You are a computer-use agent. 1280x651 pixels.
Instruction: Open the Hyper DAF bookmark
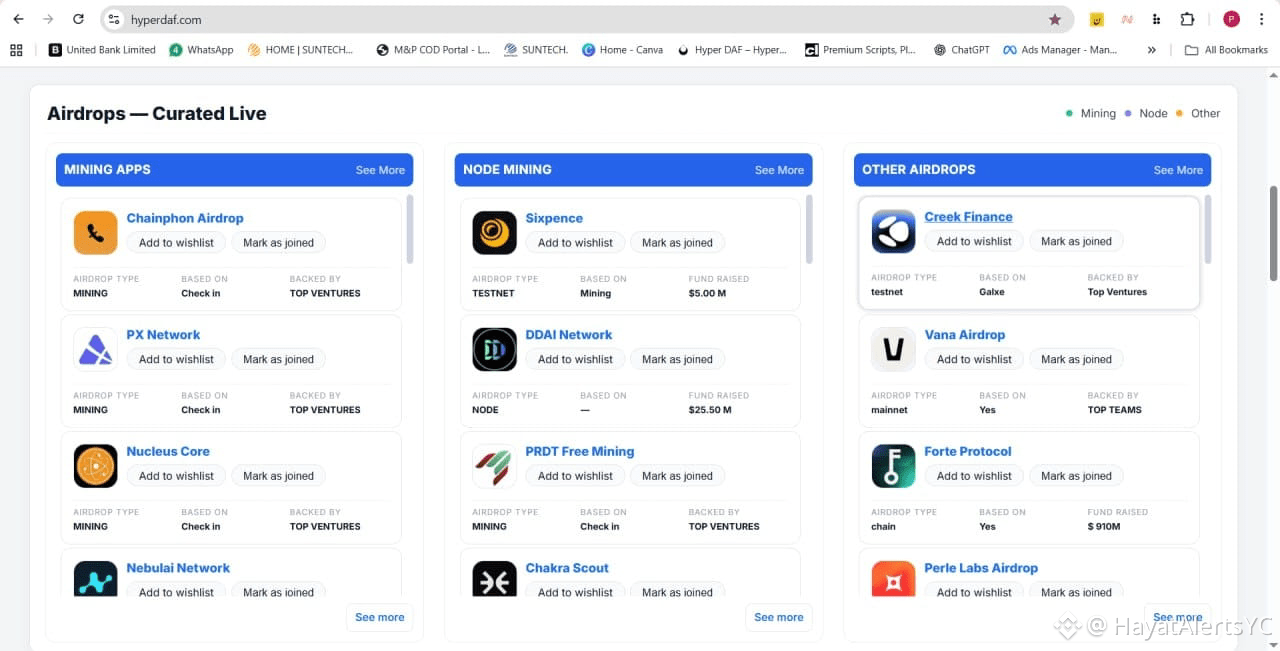(x=732, y=49)
